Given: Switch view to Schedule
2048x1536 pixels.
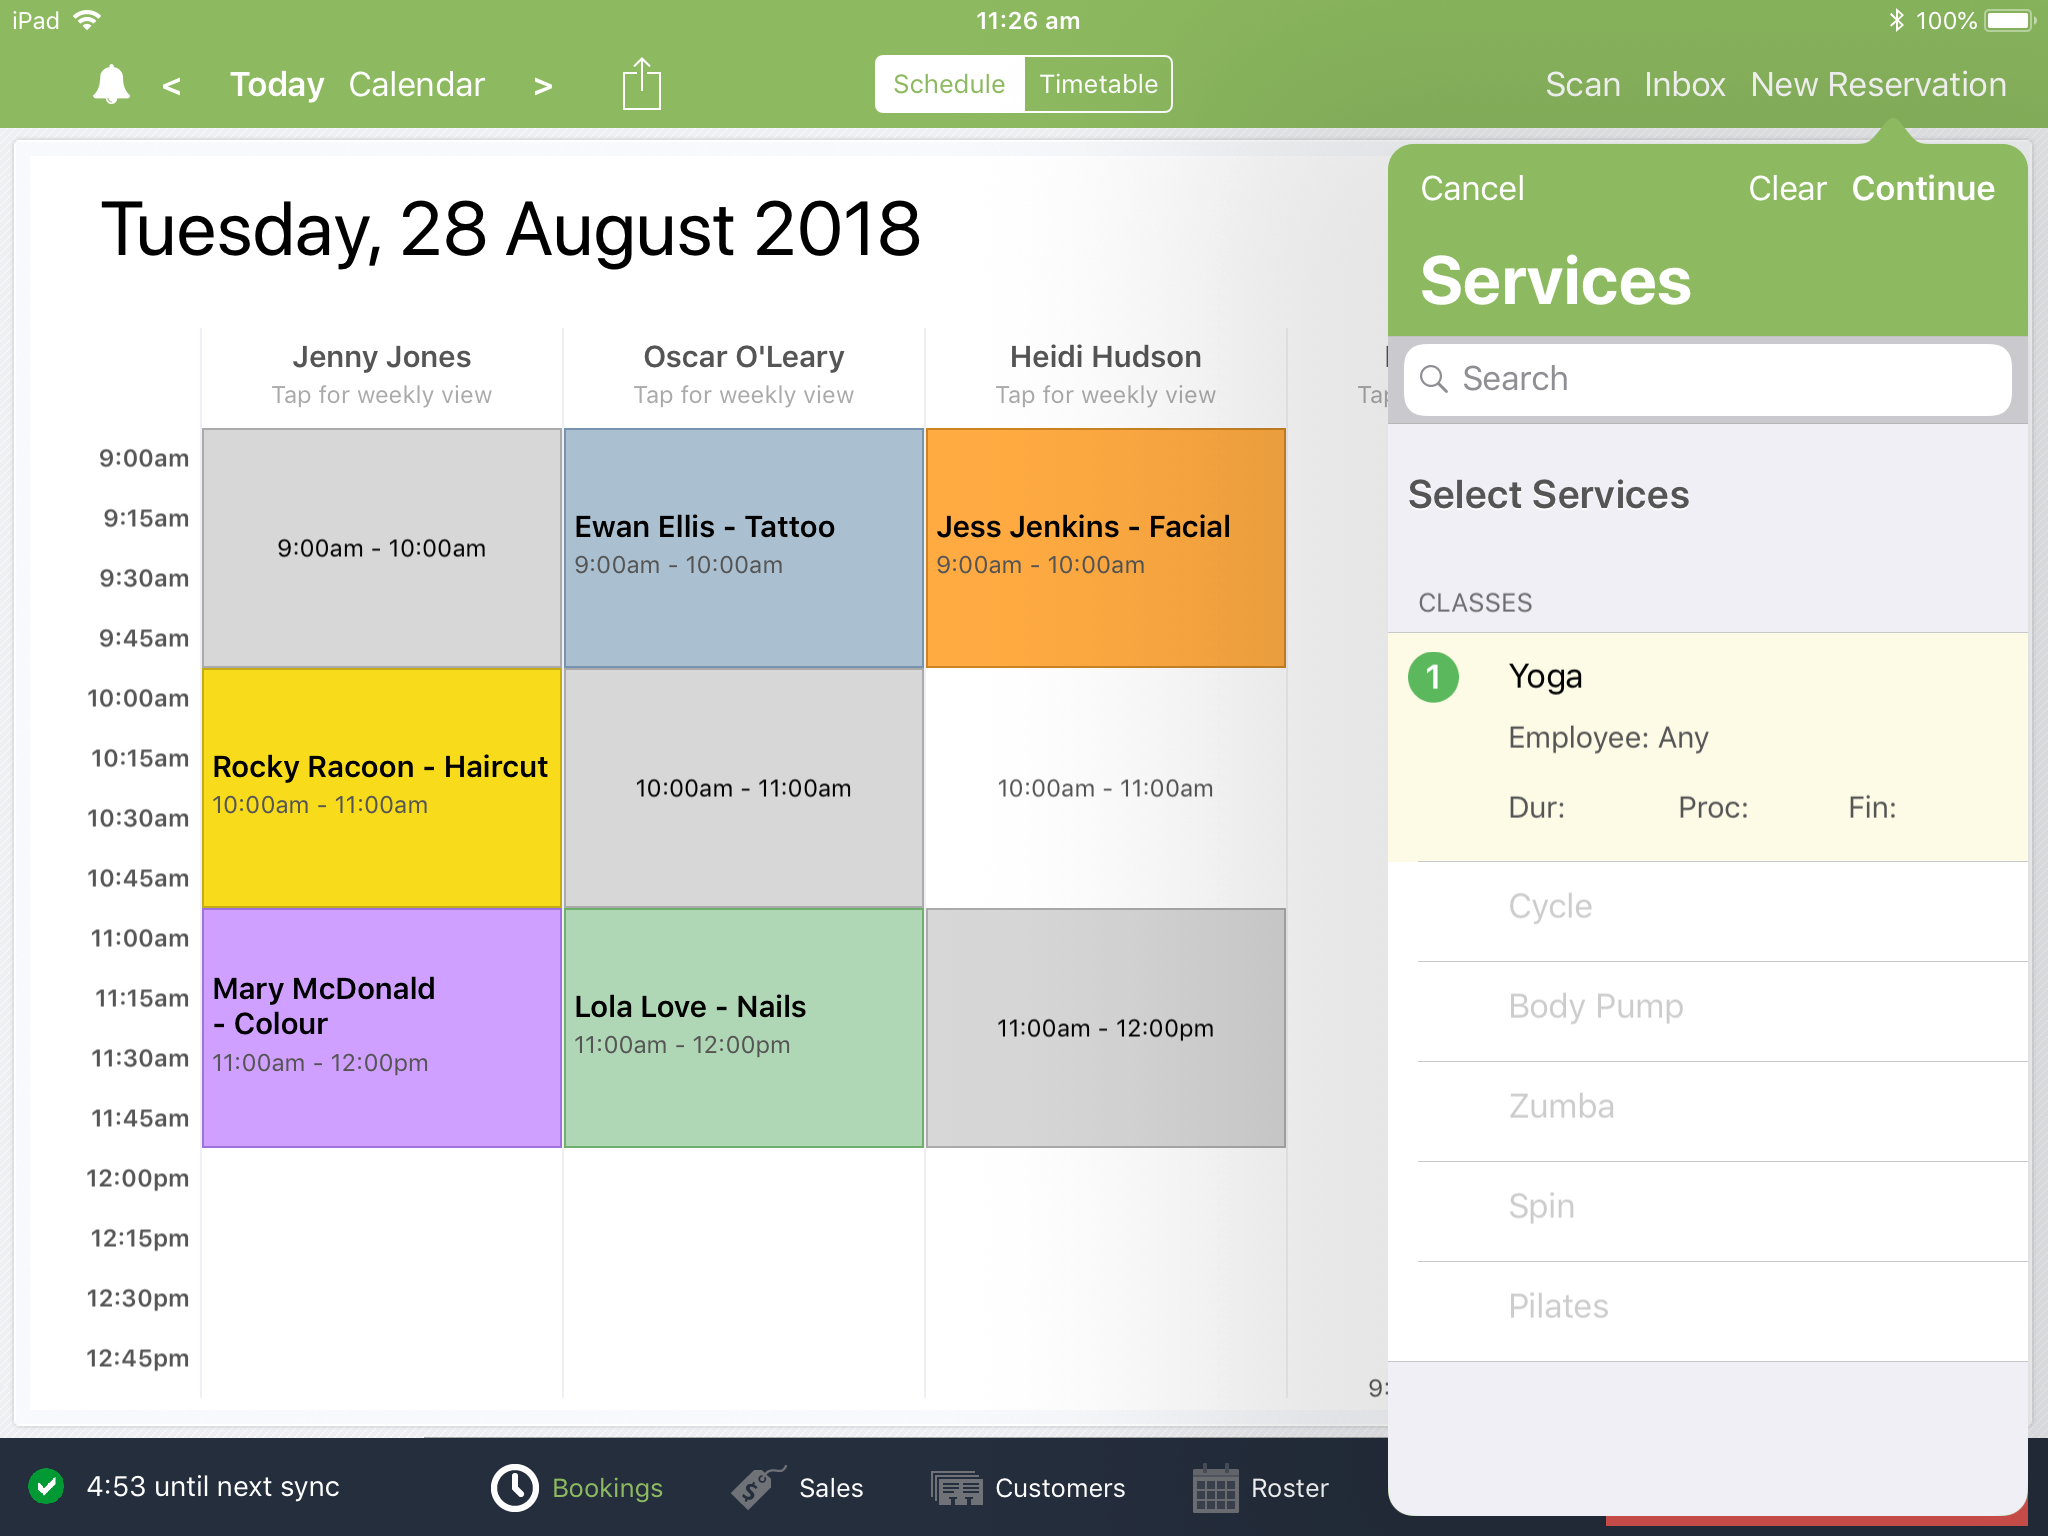Looking at the screenshot, I should [947, 84].
